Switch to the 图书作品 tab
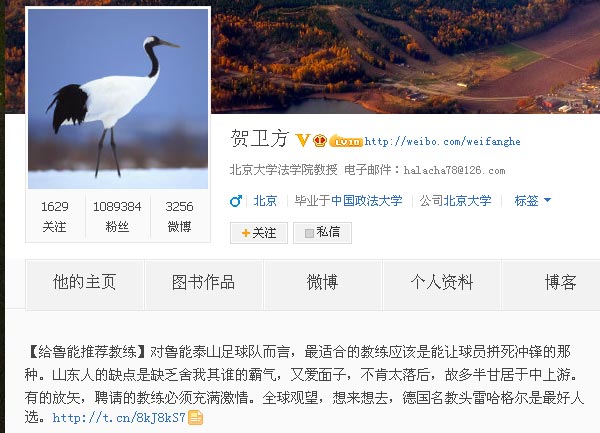This screenshot has height=433, width=600. (x=204, y=283)
